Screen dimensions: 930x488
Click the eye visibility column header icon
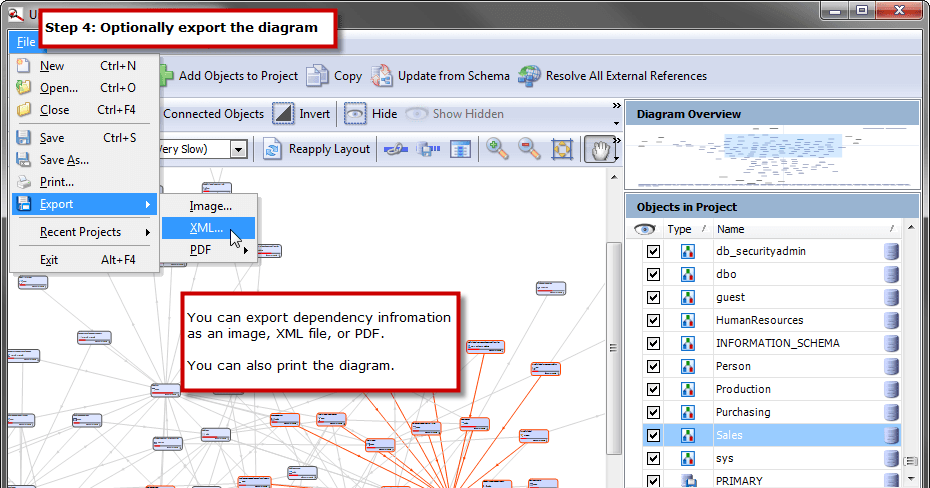(644, 229)
